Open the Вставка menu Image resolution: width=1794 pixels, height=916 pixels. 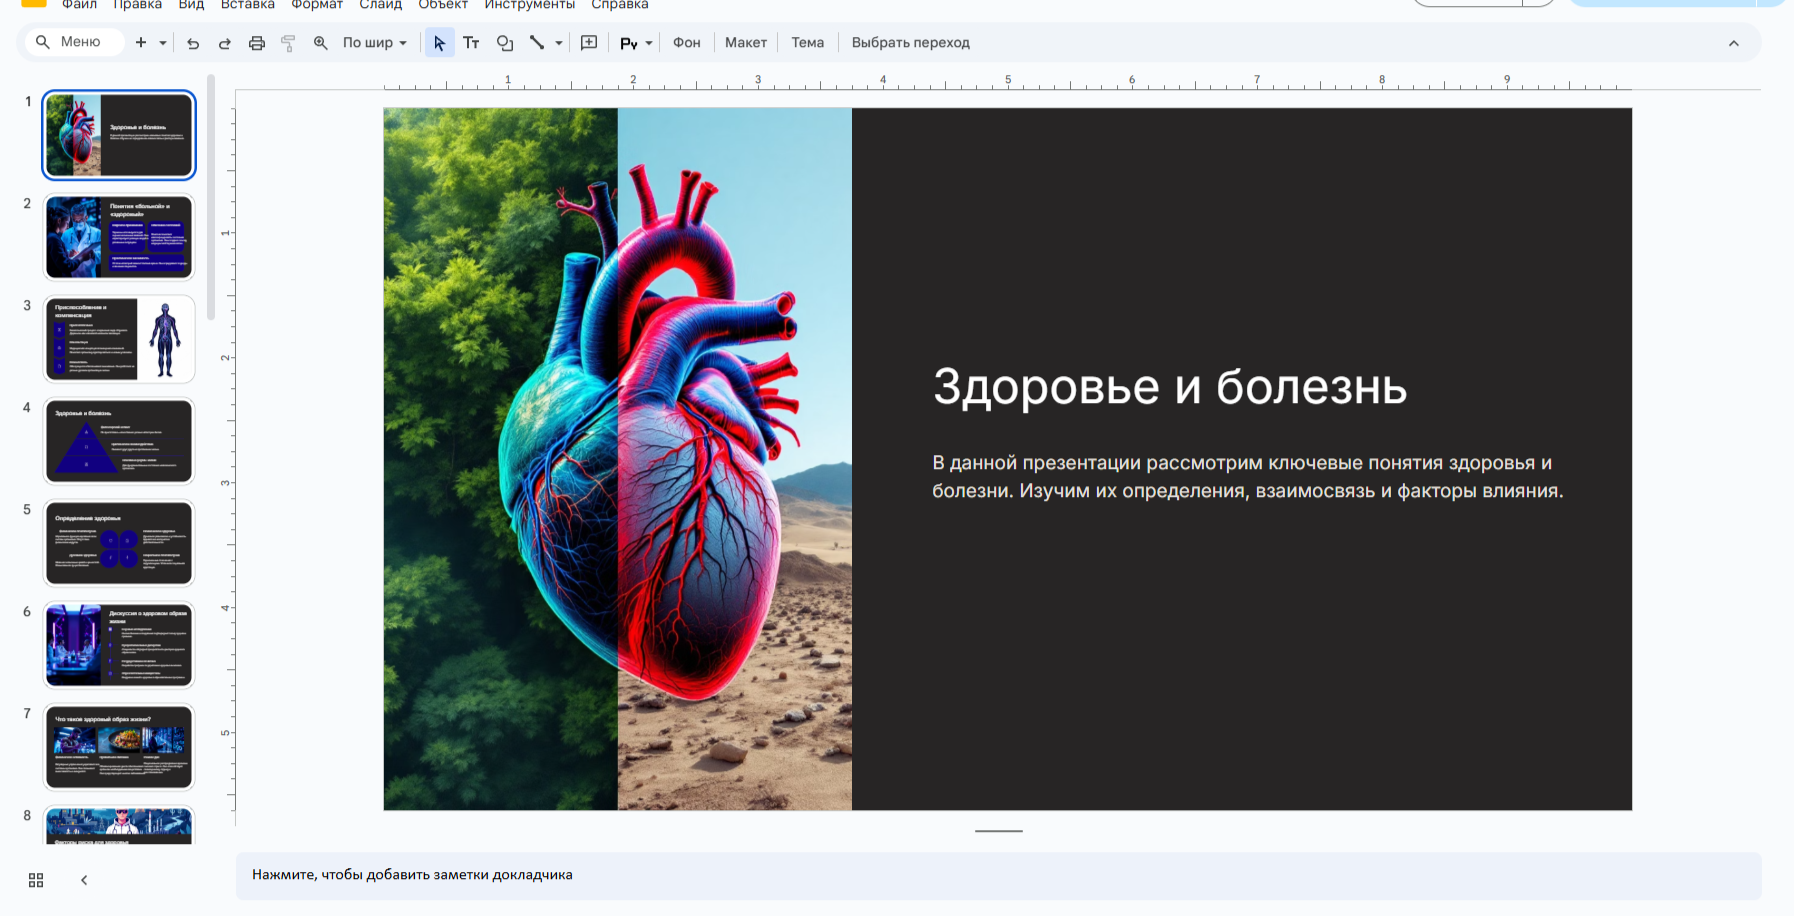(x=247, y=5)
